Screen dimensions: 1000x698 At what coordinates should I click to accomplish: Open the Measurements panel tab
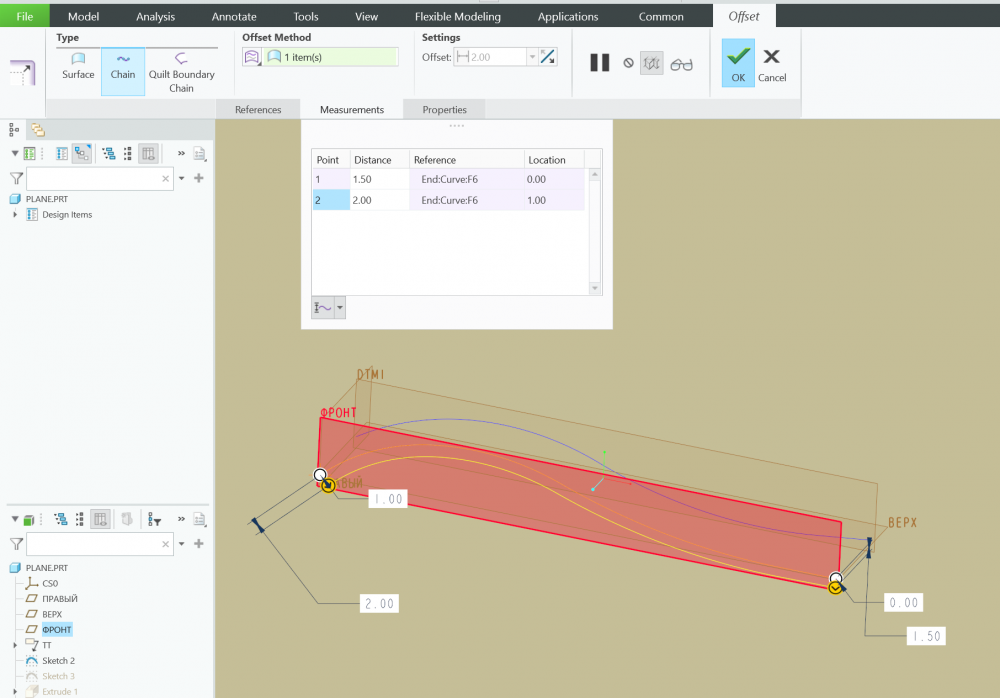[x=351, y=109]
